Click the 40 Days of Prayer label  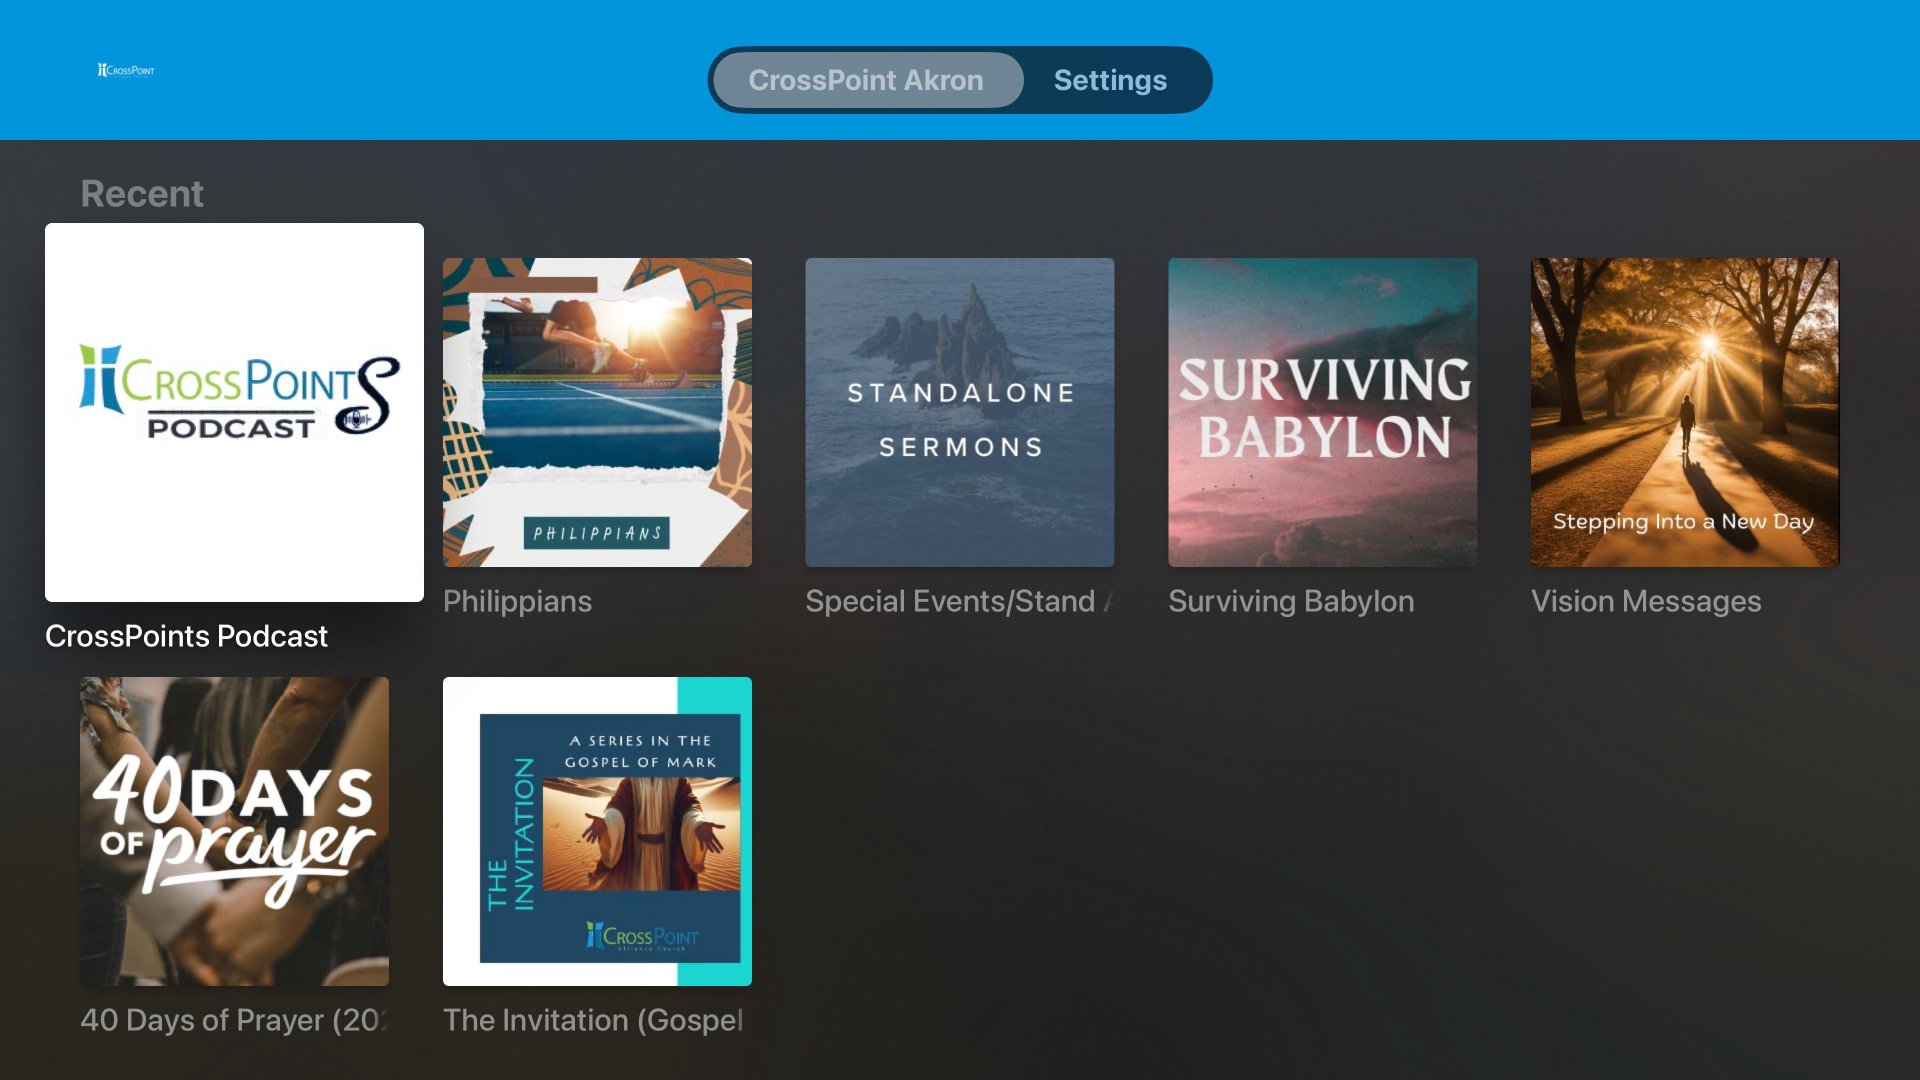coord(234,1020)
